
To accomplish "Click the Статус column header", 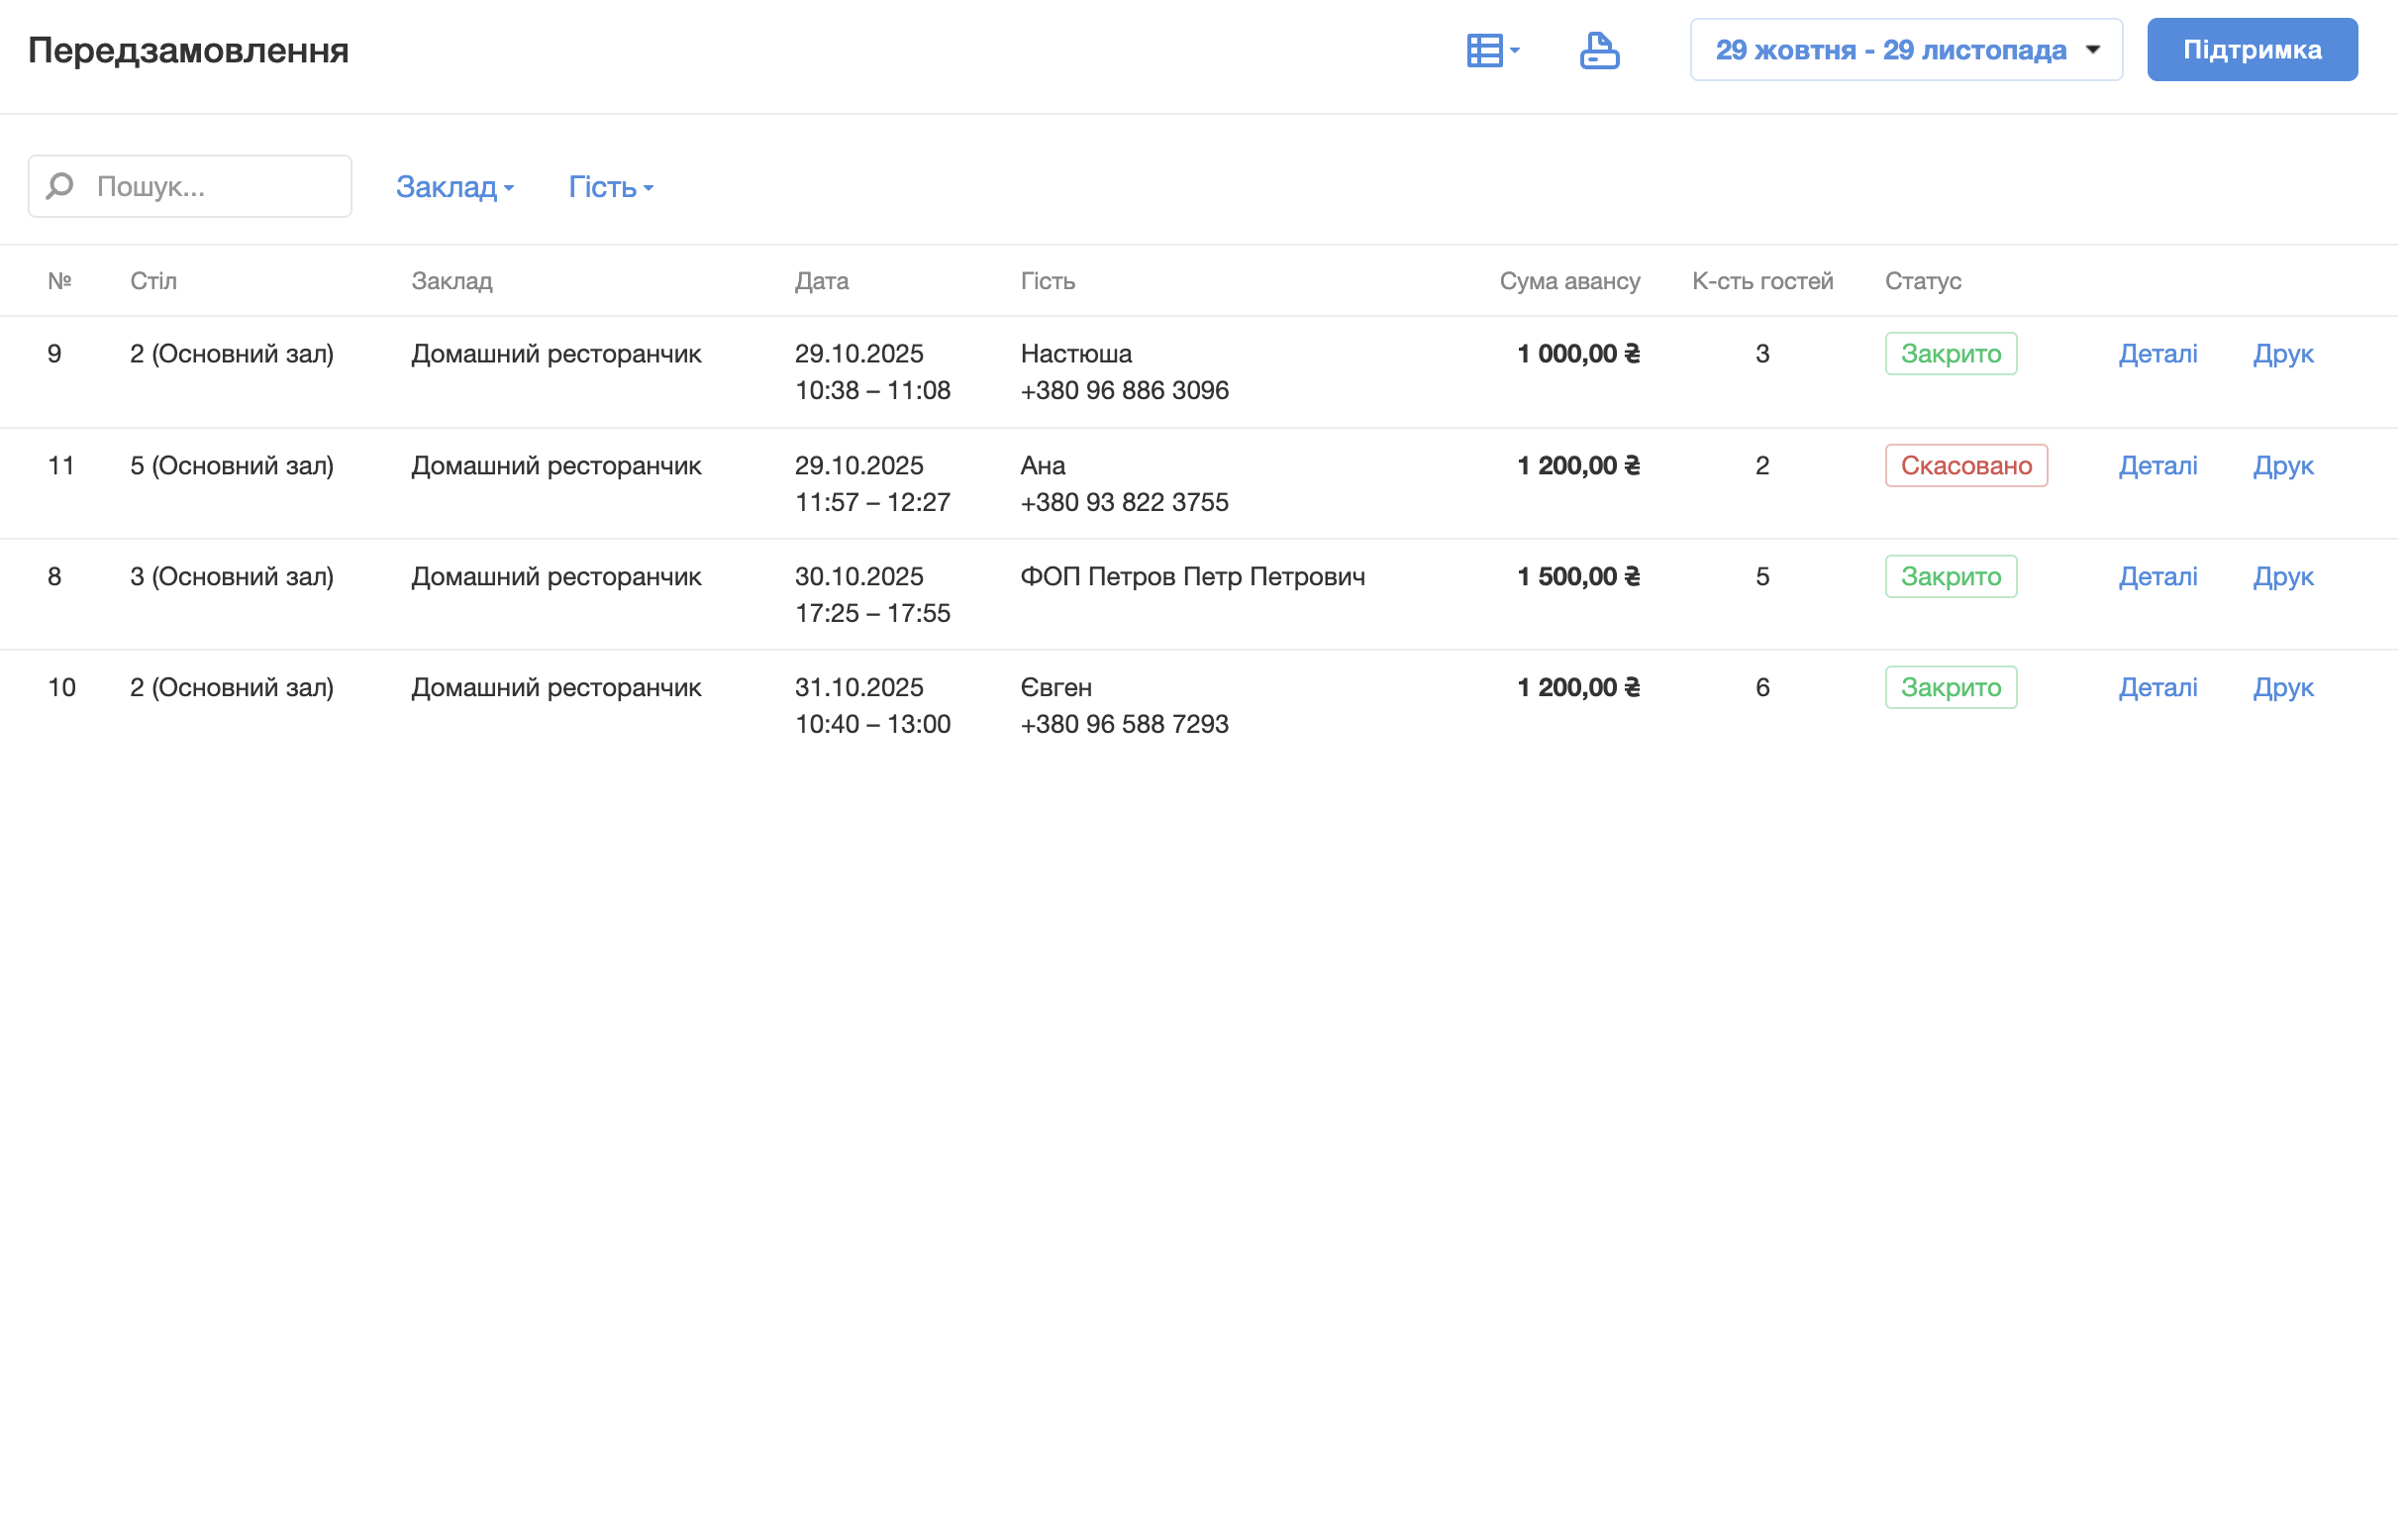I will [x=1923, y=281].
